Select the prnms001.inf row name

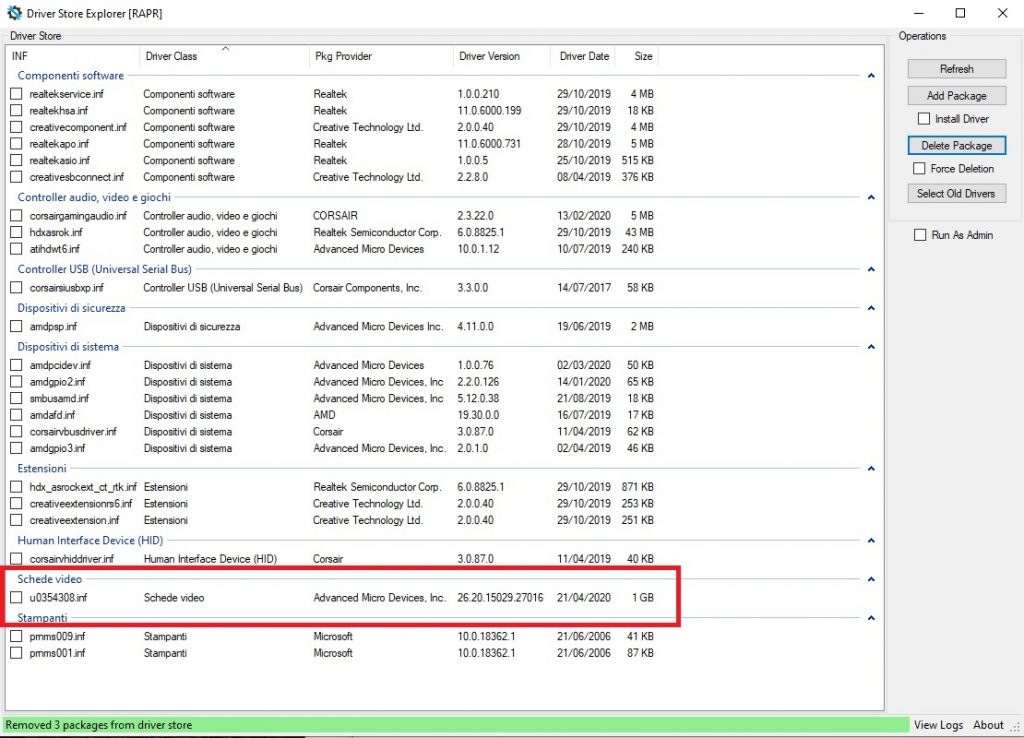tap(57, 653)
